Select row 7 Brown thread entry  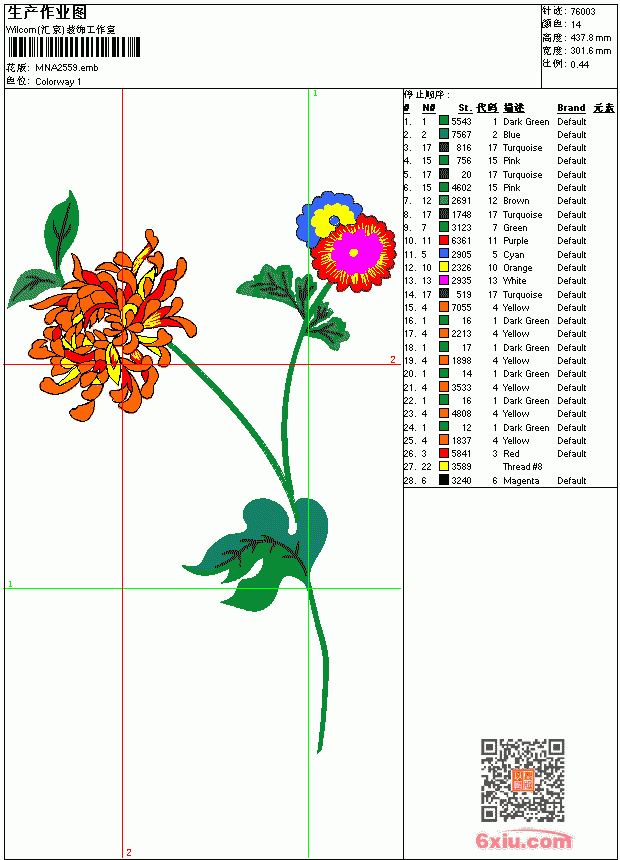coord(510,201)
